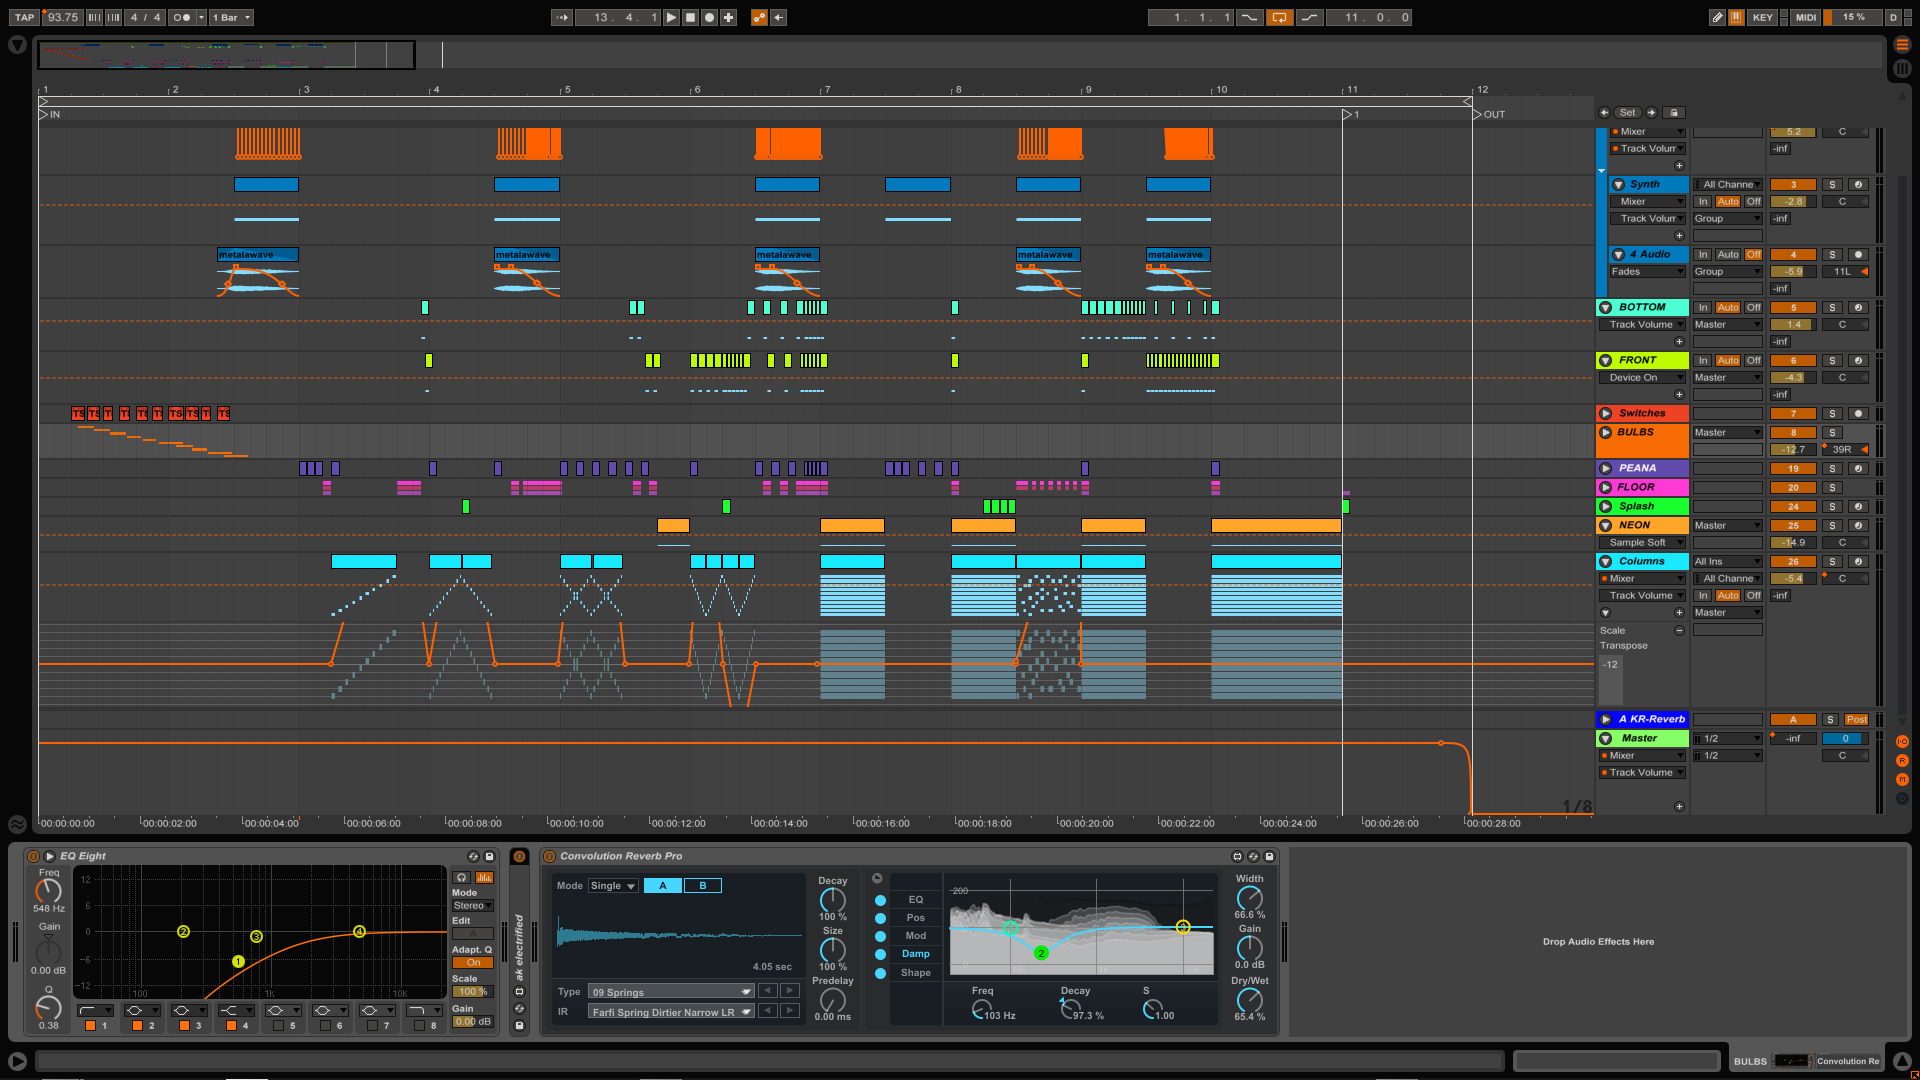Click the tempo field showing 93.75
The image size is (1920, 1080).
pos(63,17)
